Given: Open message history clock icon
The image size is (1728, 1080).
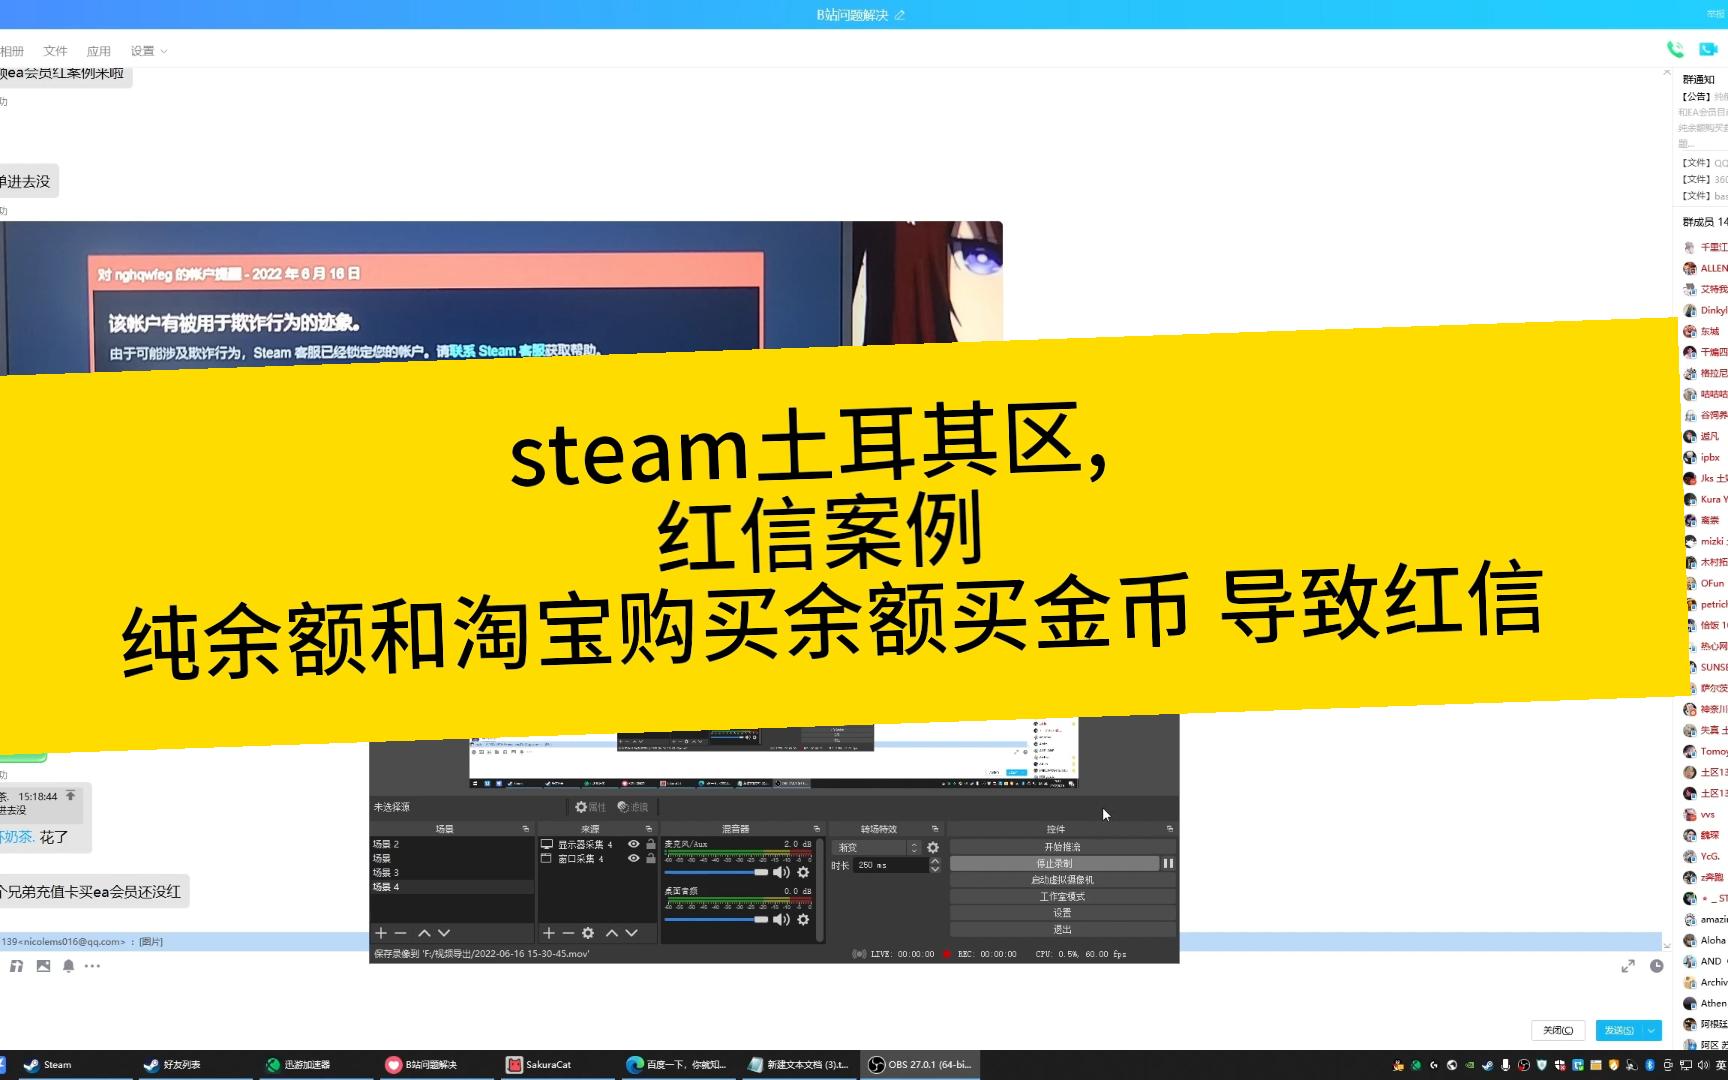Looking at the screenshot, I should (x=1656, y=966).
